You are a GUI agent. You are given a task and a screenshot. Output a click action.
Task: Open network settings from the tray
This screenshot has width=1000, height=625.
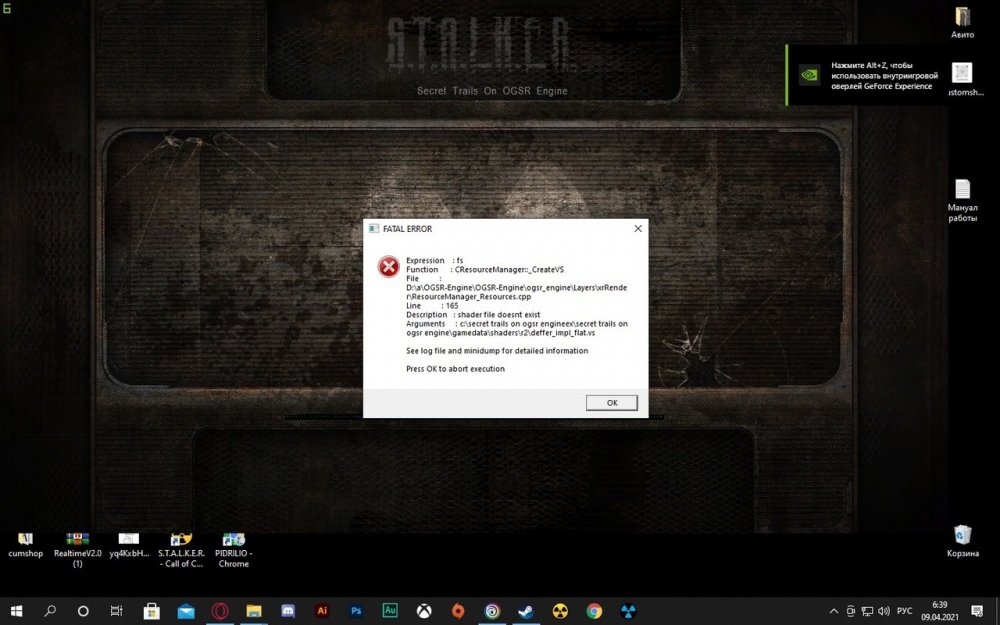coord(867,611)
